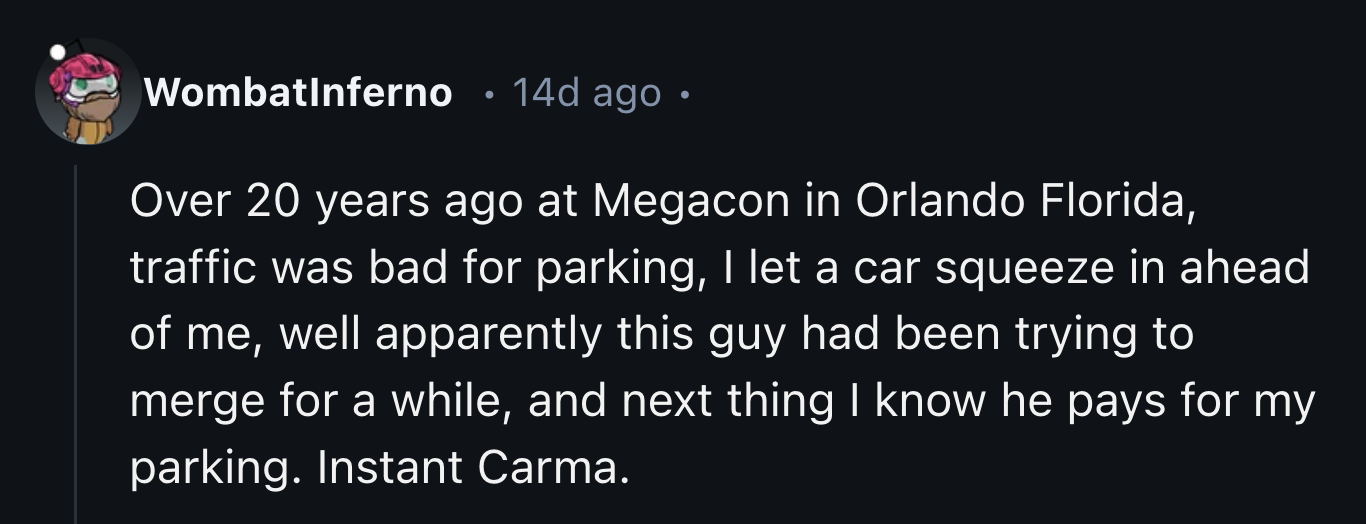
Task: Click the "14d ago" timestamp
Action: pyautogui.click(x=586, y=93)
